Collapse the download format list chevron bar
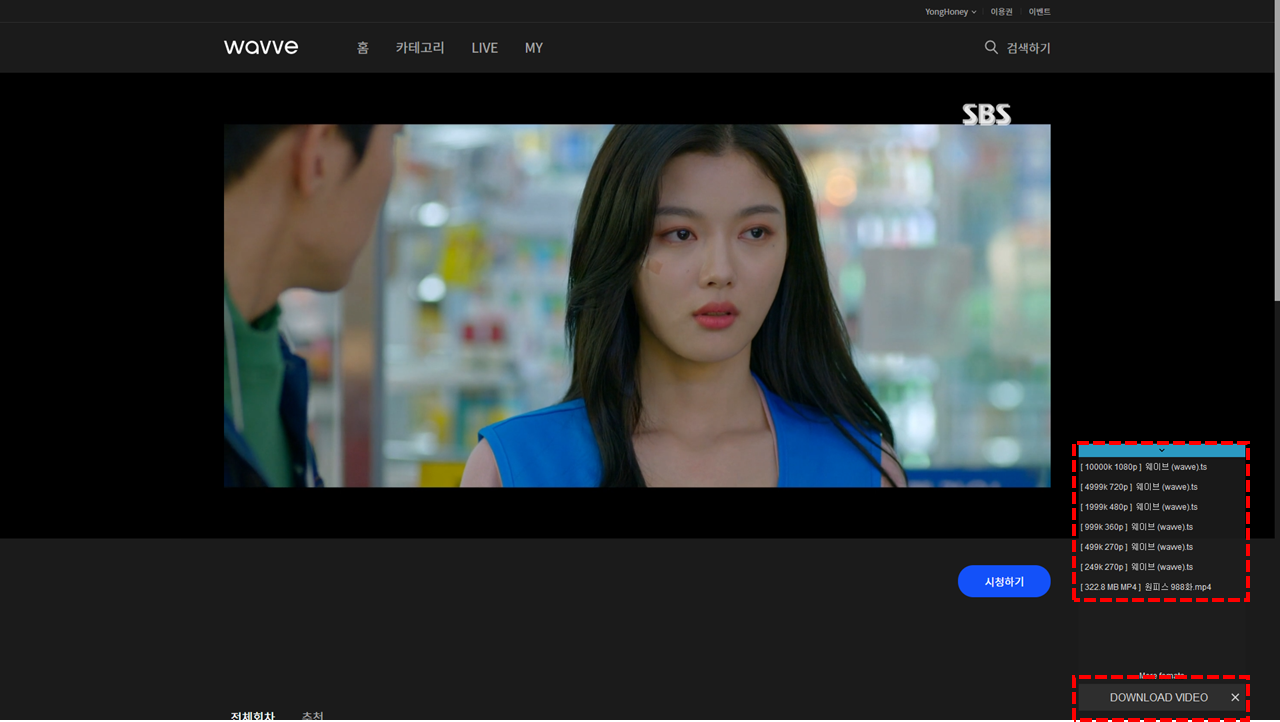 click(1161, 451)
